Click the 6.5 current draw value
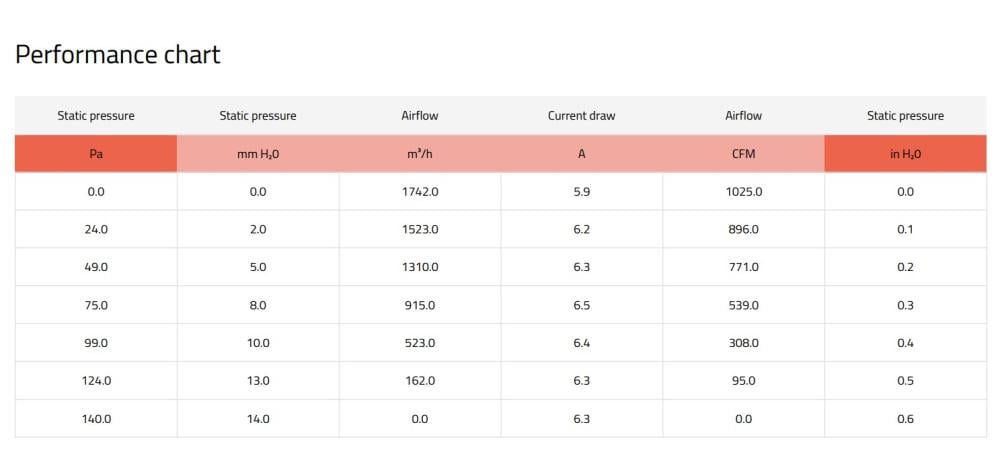This screenshot has height=462, width=1000. tap(581, 305)
